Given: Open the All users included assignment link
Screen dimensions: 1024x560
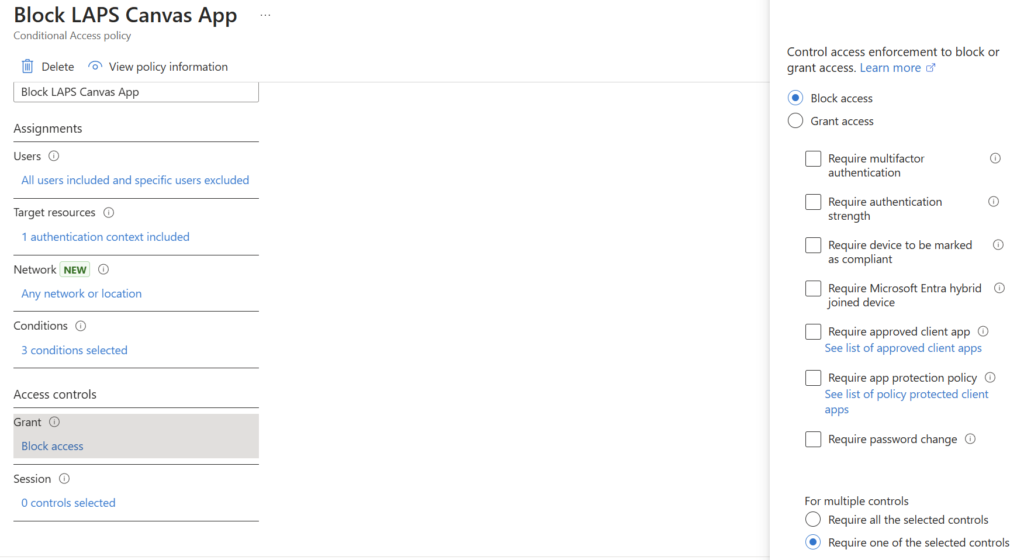Looking at the screenshot, I should coord(135,181).
